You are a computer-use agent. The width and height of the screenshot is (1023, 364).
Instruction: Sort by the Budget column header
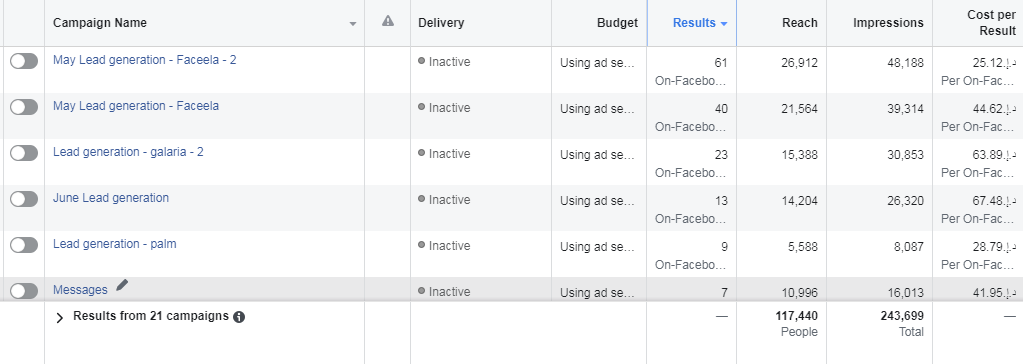click(x=617, y=23)
